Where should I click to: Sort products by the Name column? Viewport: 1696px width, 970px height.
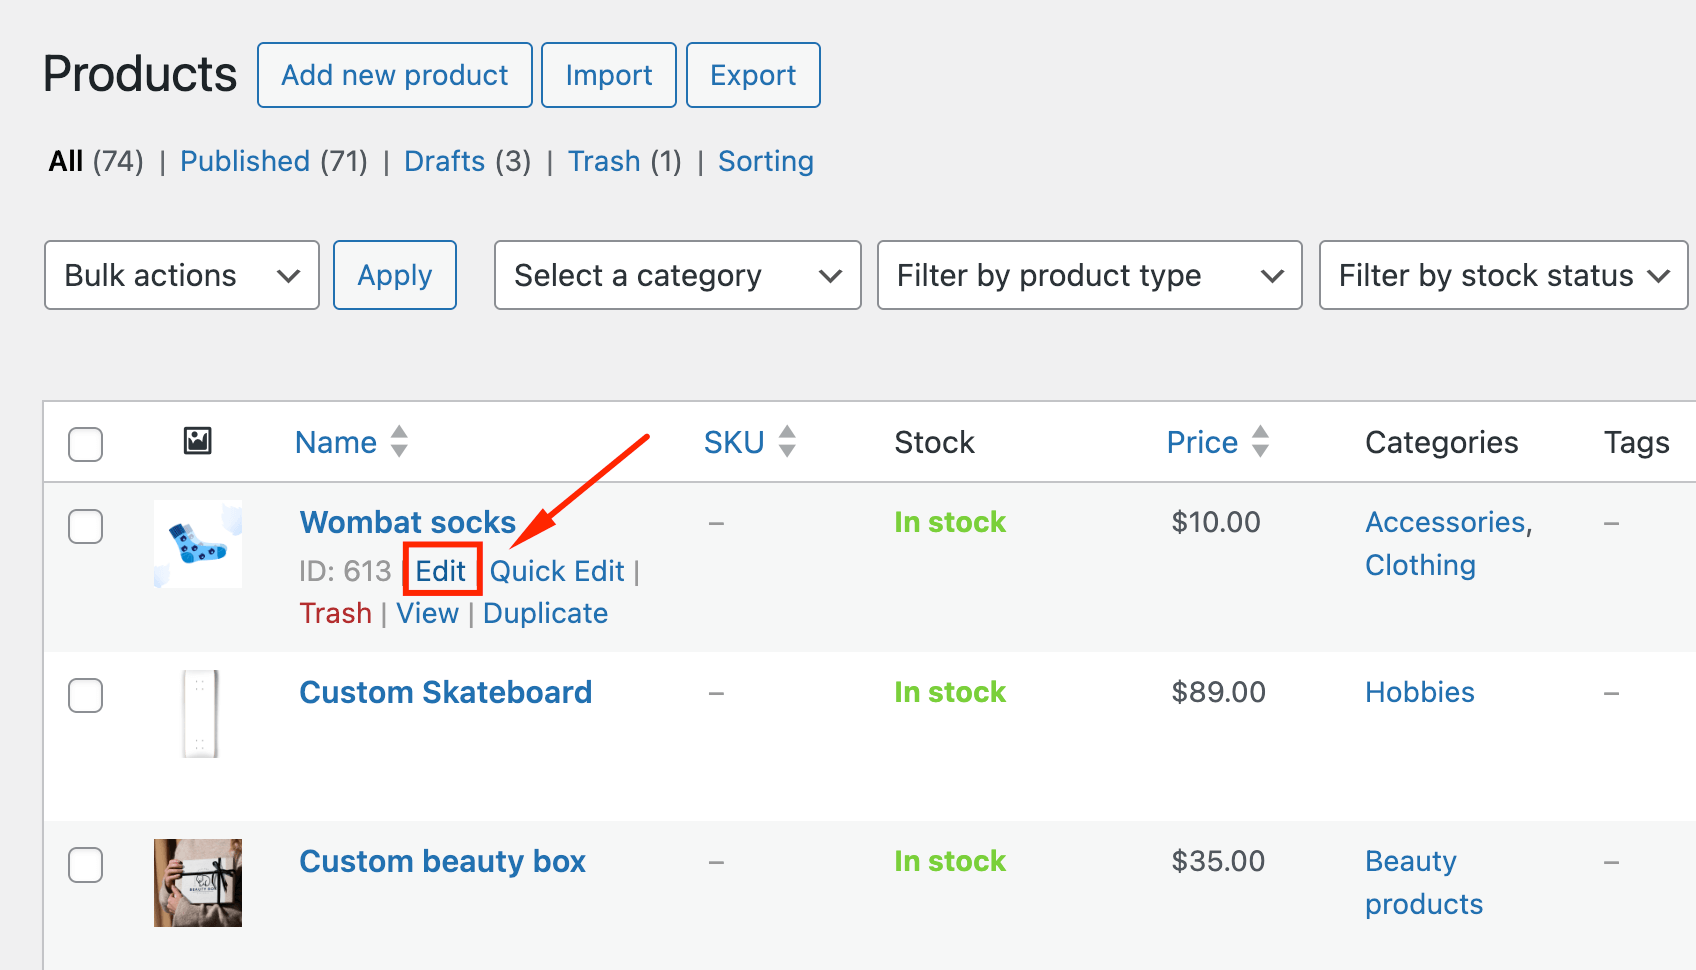point(336,441)
